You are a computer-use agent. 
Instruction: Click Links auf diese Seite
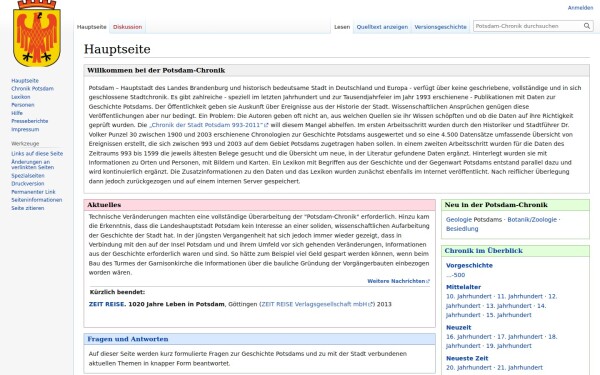point(37,154)
